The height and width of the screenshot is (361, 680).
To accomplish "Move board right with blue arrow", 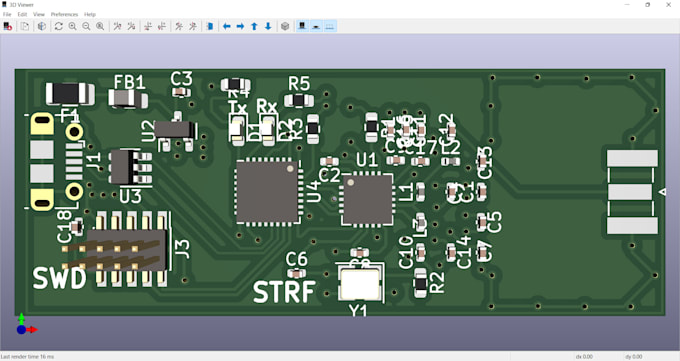I will pyautogui.click(x=240, y=26).
